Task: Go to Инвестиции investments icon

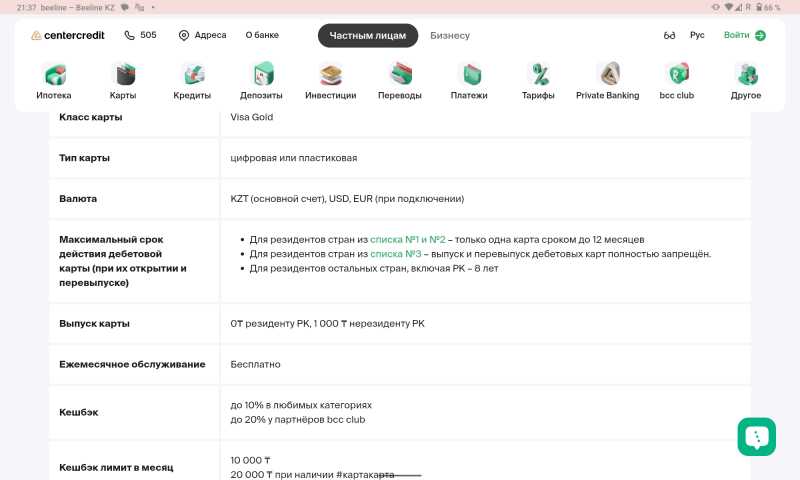Action: tap(330, 75)
